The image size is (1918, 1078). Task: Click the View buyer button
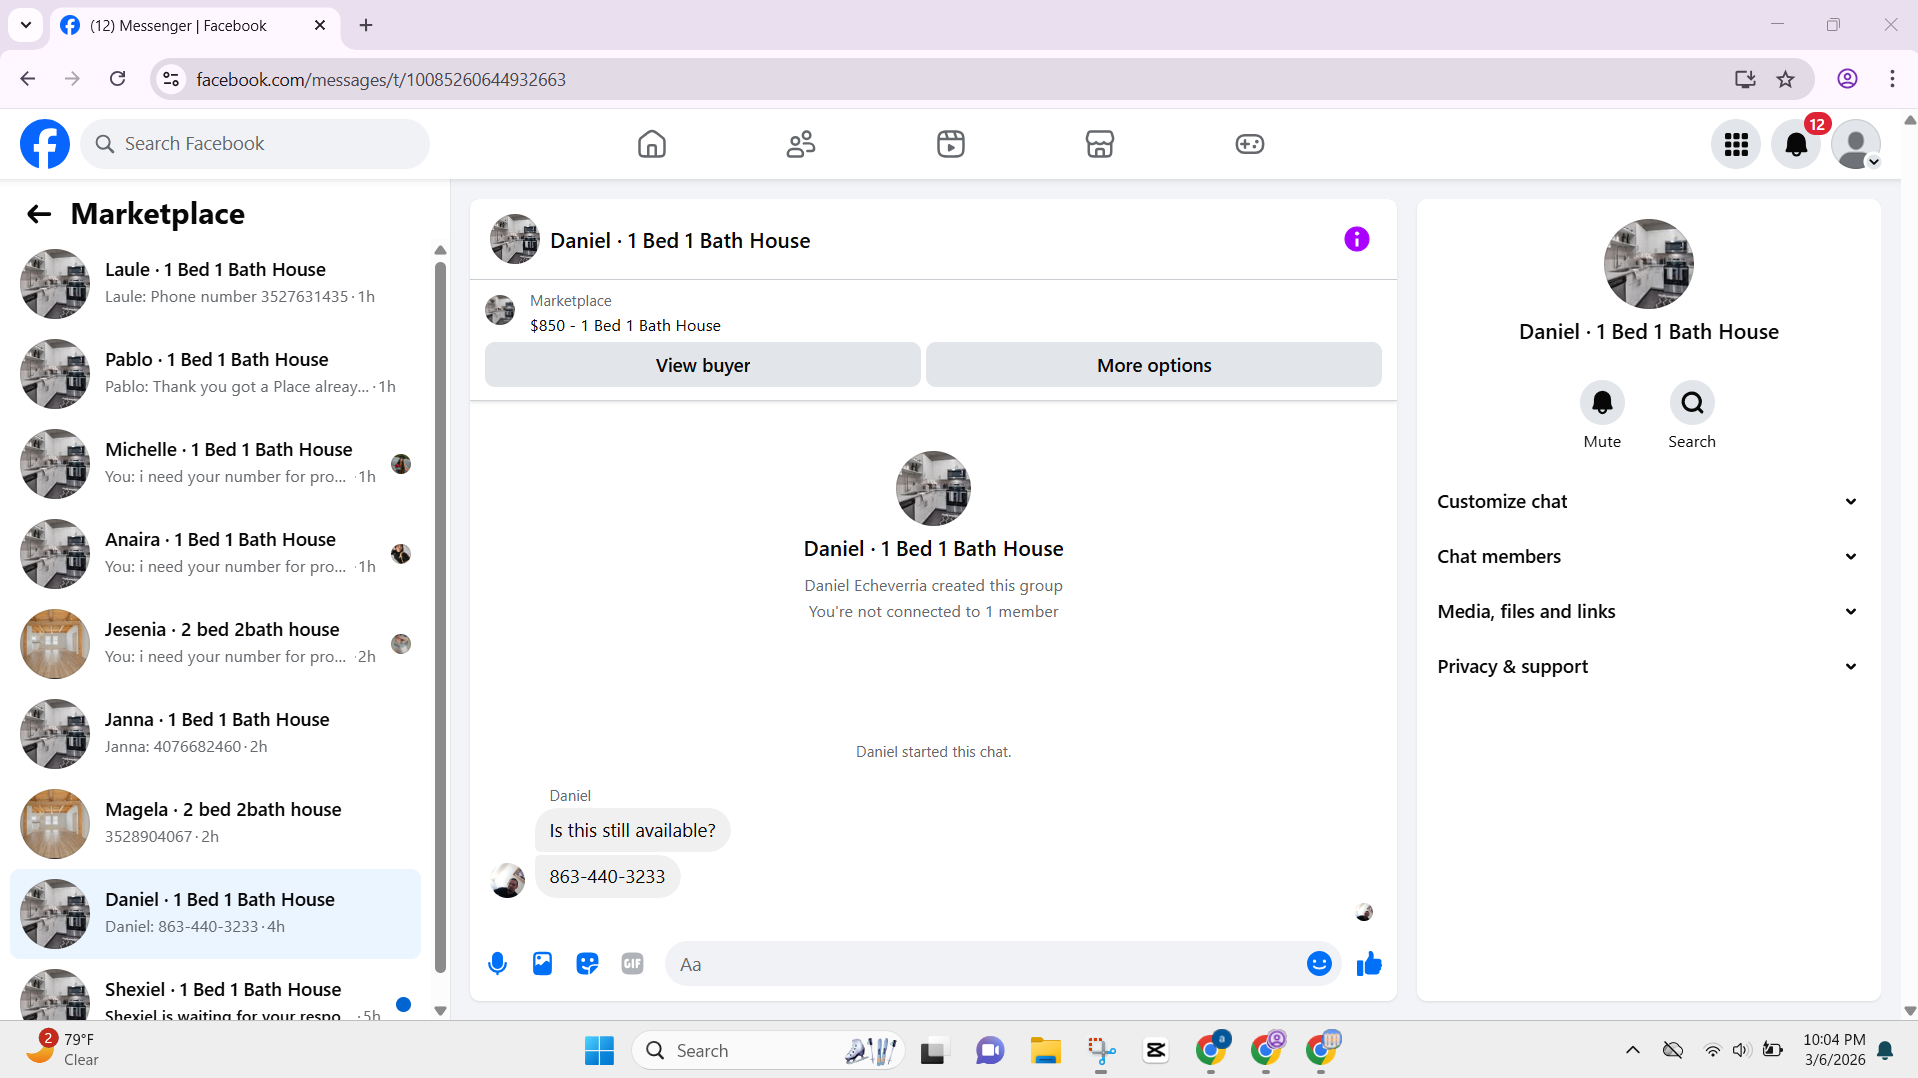(x=702, y=365)
